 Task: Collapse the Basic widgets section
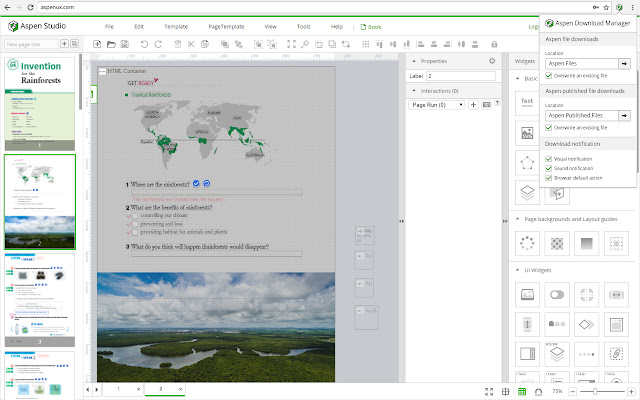click(518, 78)
